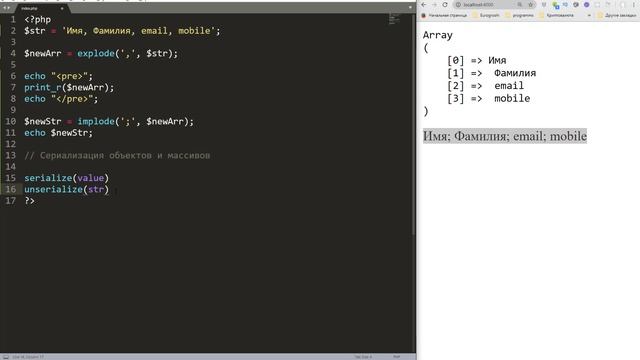Go forward in the browser window
This screenshot has height=360, width=640.
pyautogui.click(x=434, y=5)
